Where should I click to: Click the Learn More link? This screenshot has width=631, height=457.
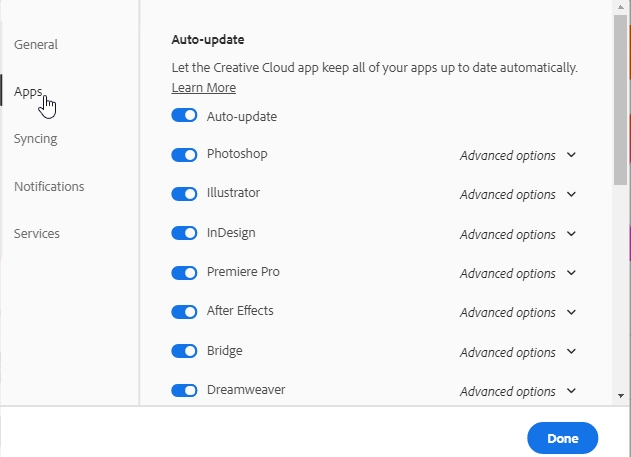pos(203,88)
